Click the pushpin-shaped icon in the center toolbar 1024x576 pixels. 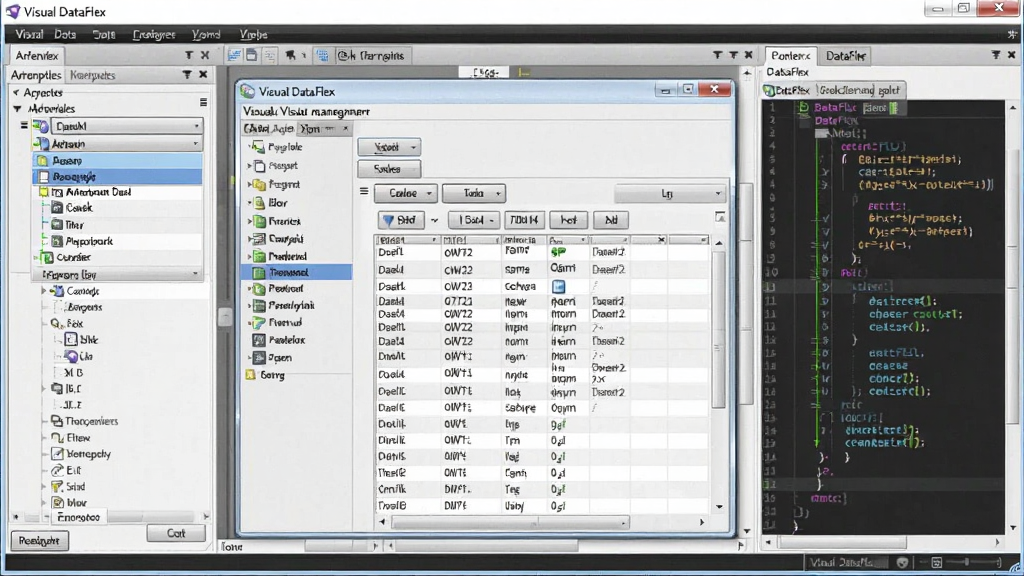point(290,56)
